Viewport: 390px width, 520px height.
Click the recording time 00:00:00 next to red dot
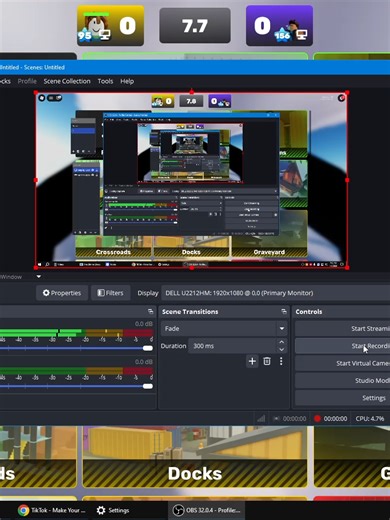pyautogui.click(x=335, y=419)
